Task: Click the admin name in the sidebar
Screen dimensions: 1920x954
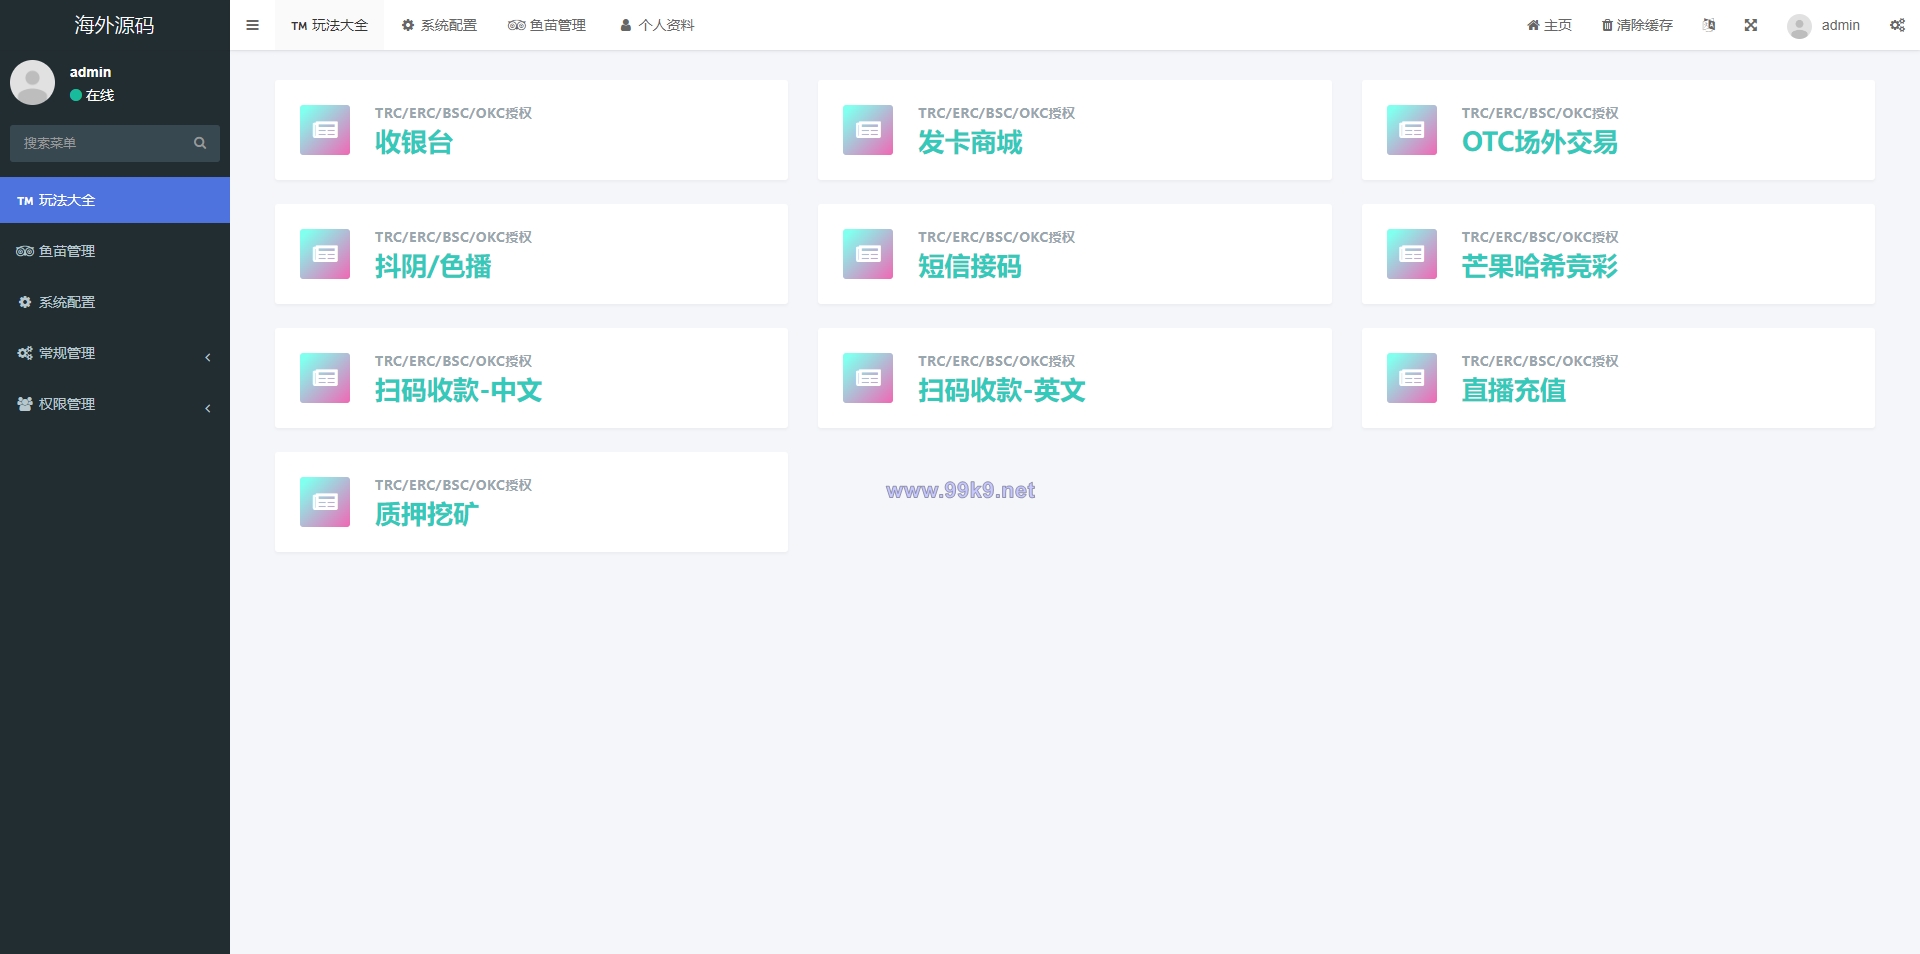Action: point(90,72)
